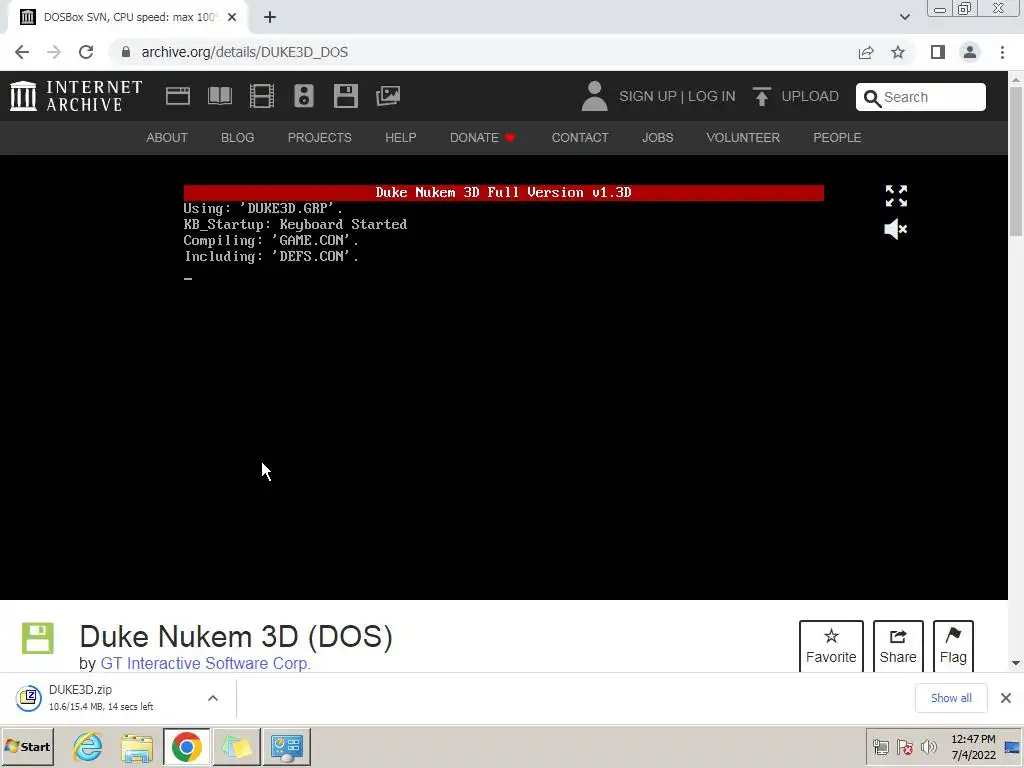Click the Favorite button
1024x768 pixels.
click(831, 646)
